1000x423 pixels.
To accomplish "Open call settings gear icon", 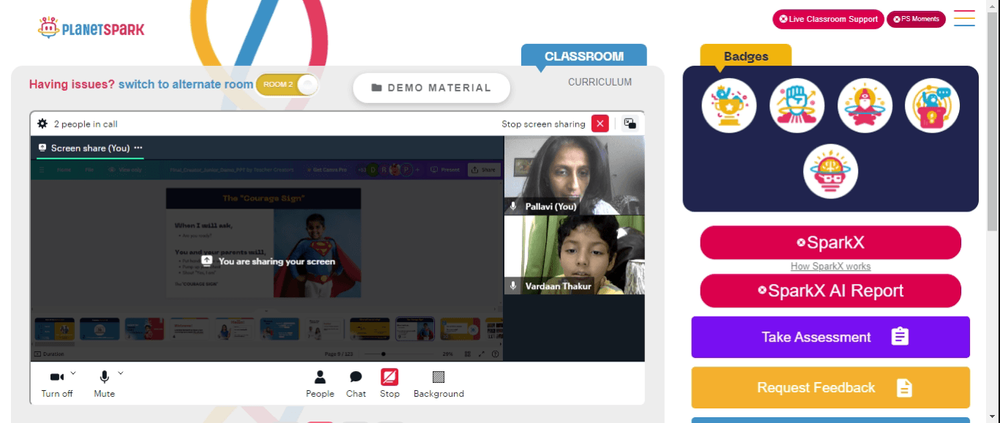I will pyautogui.click(x=42, y=124).
